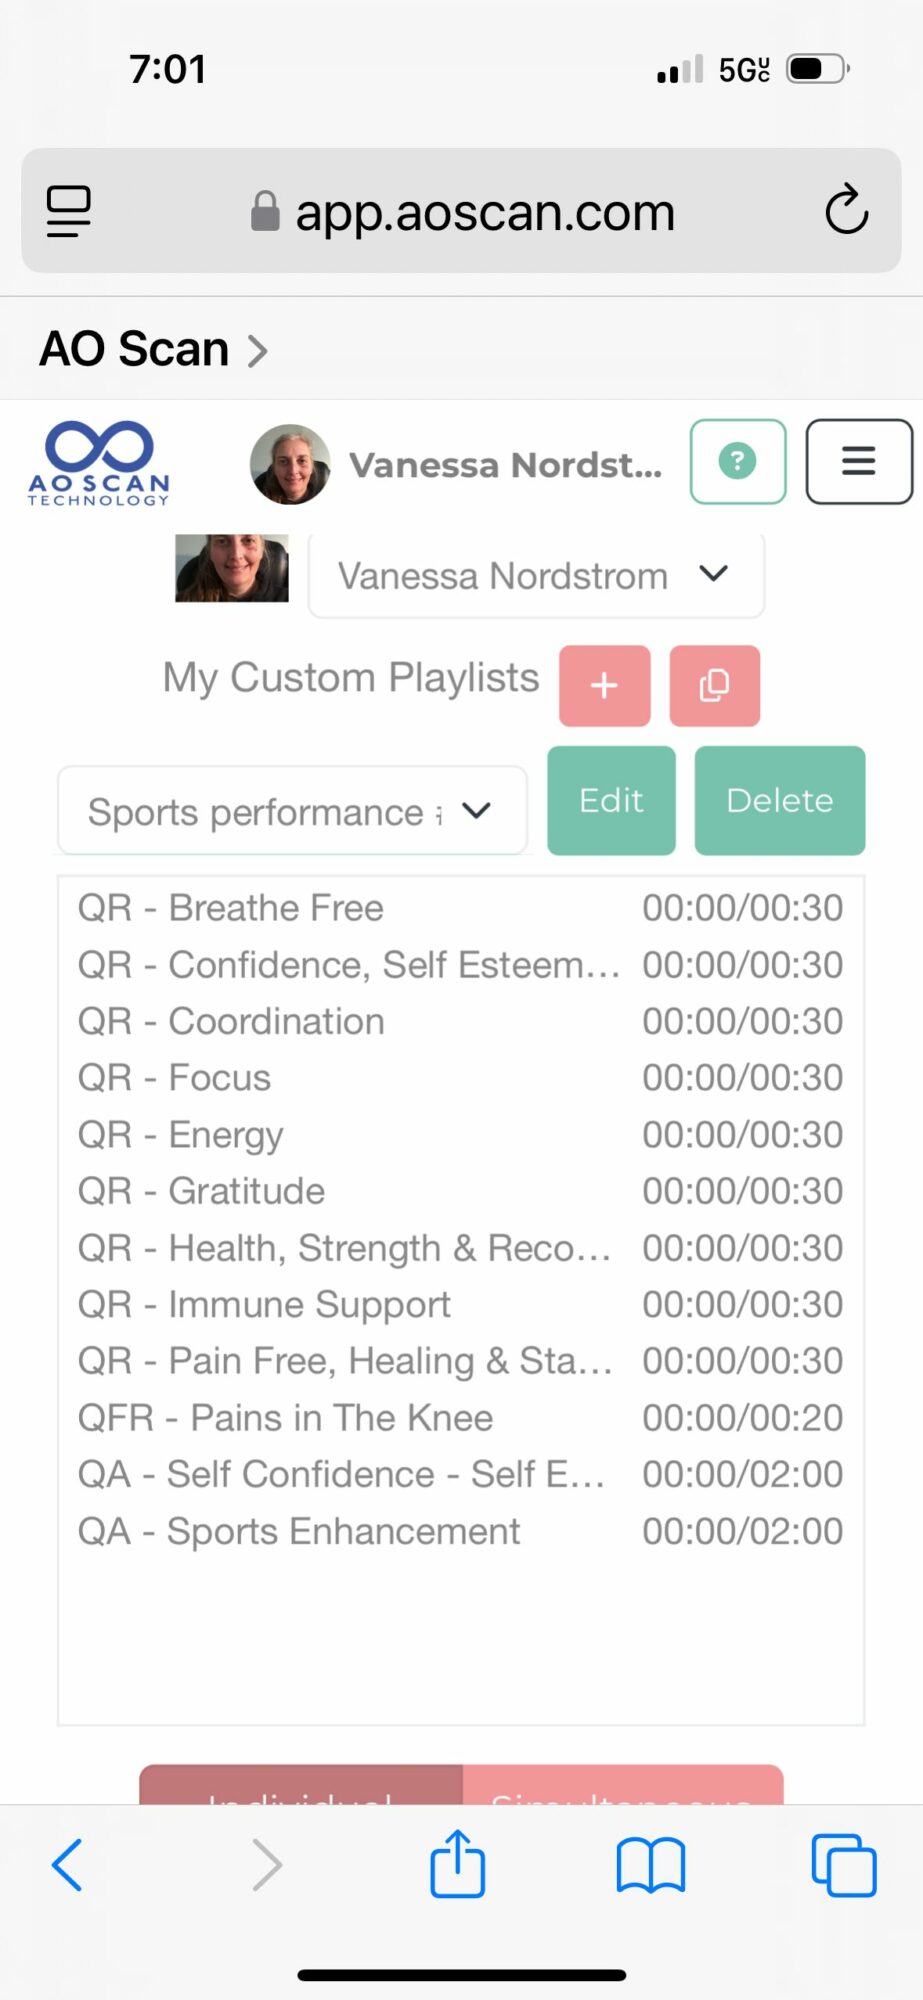Reload the page in Safari
Image resolution: width=923 pixels, height=2000 pixels.
click(846, 210)
